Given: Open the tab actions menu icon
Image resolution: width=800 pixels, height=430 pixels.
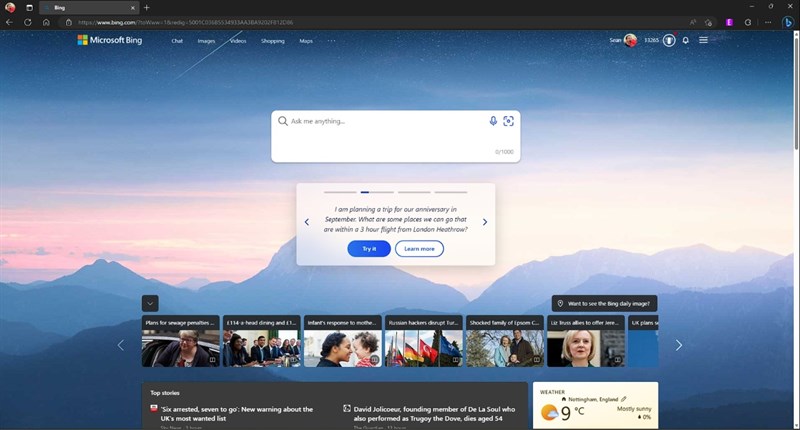Looking at the screenshot, I should (29, 8).
